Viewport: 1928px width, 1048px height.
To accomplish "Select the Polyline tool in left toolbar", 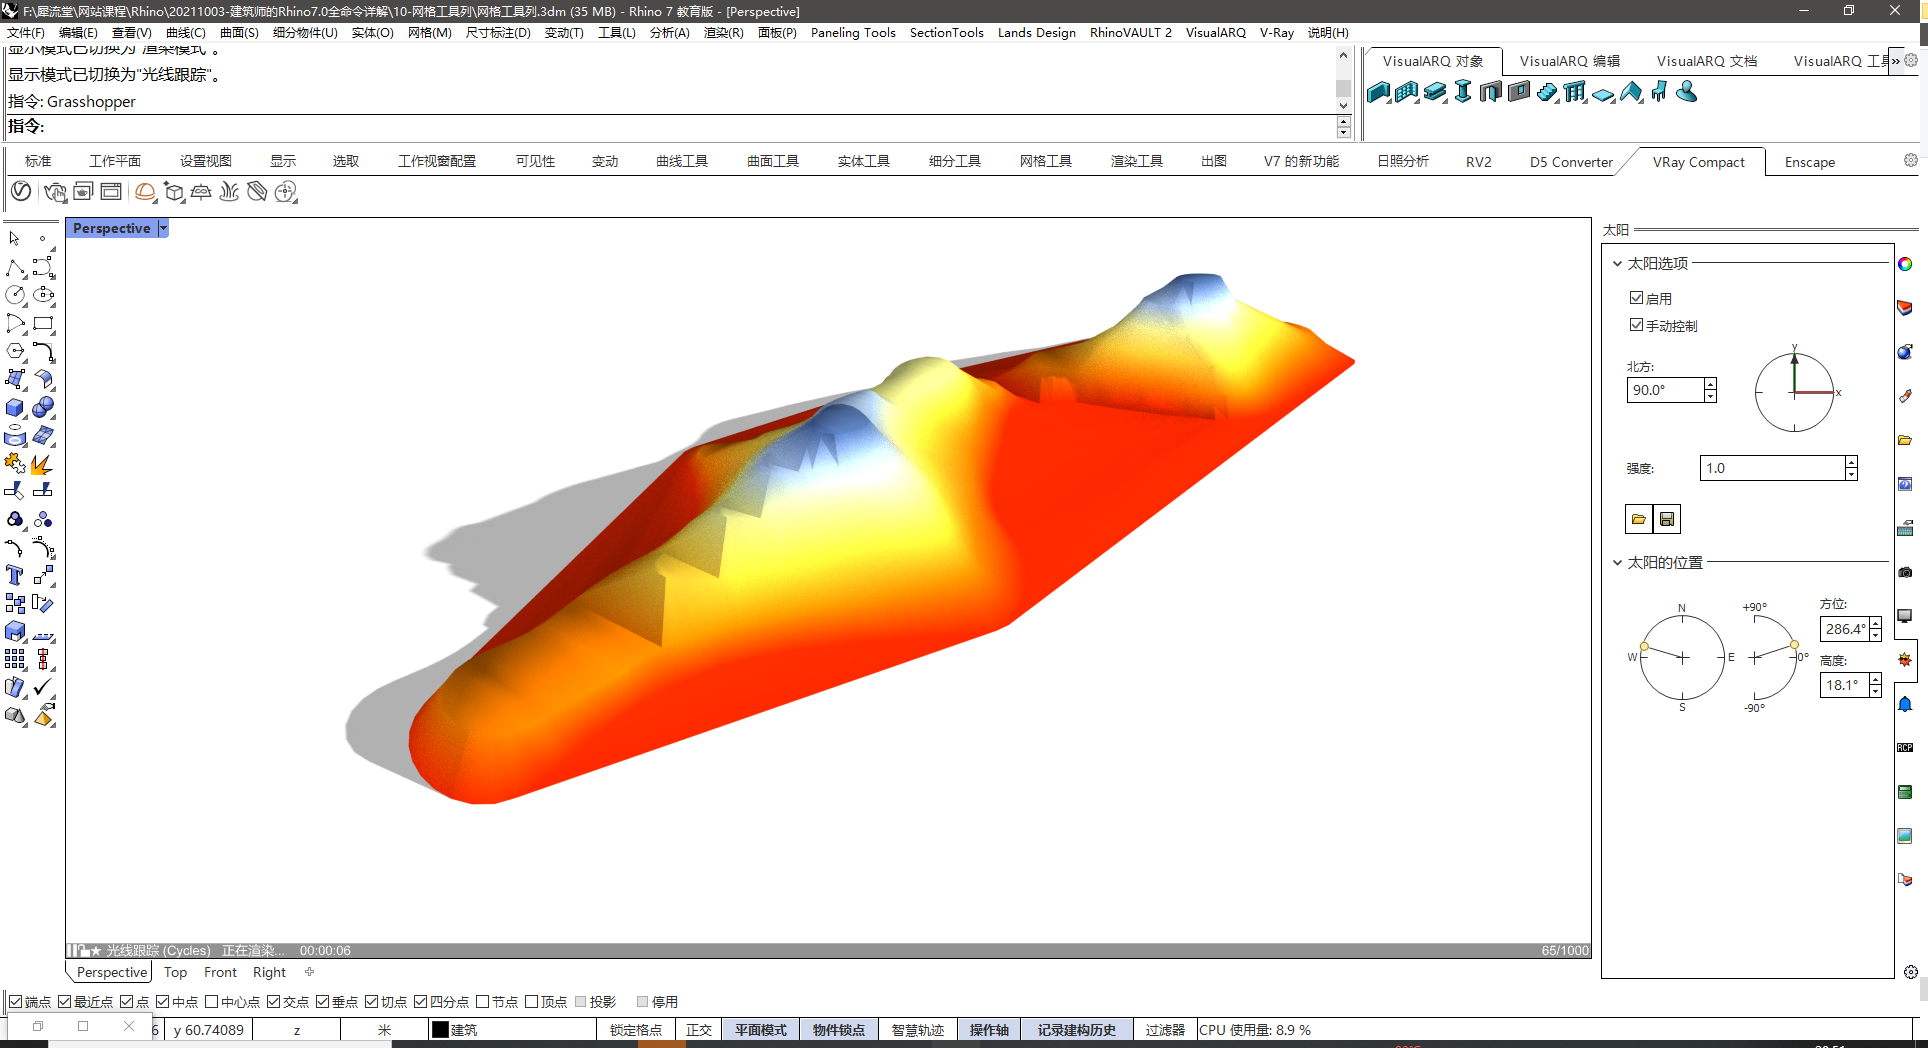I will pos(15,268).
